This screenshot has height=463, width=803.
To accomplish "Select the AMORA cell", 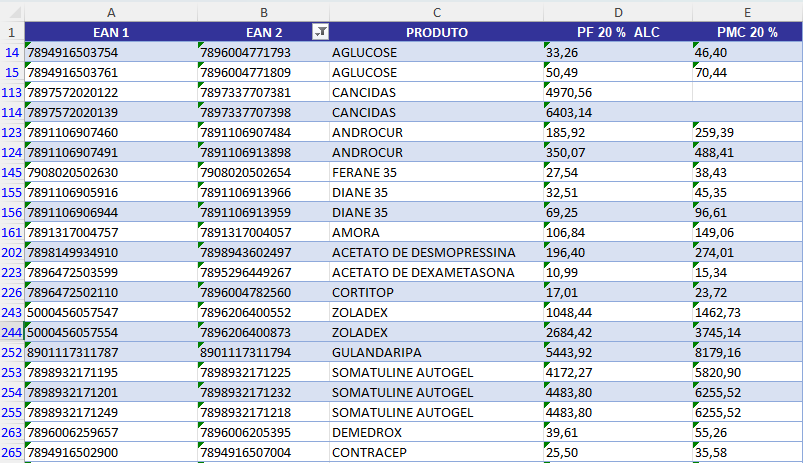I will 436,232.
